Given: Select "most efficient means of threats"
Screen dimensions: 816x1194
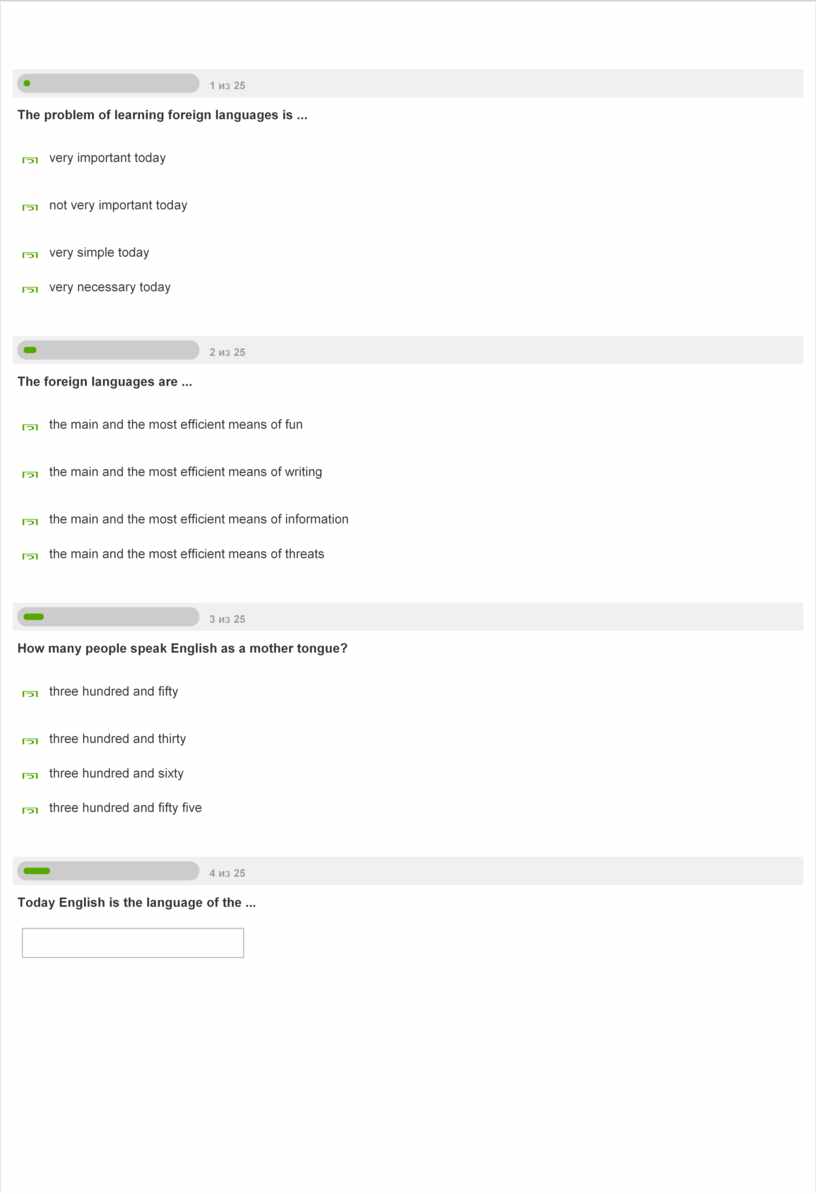Looking at the screenshot, I should tap(30, 555).
